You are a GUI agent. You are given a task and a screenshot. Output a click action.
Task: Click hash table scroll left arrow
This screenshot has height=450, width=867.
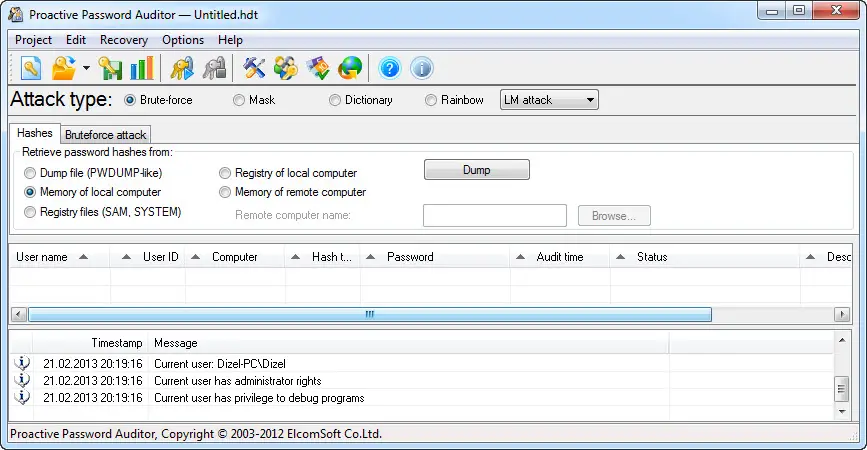tap(18, 315)
